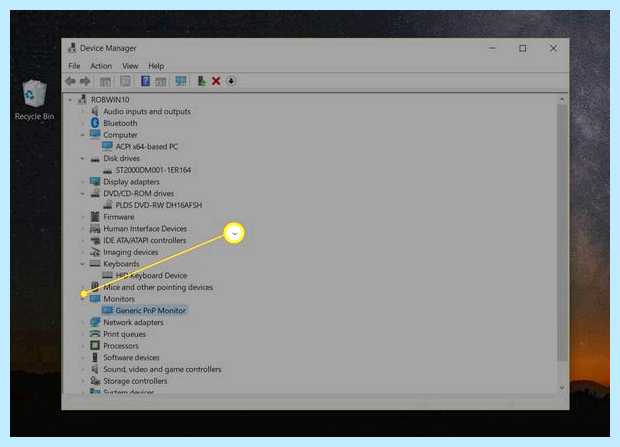The width and height of the screenshot is (620, 447).
Task: Select the ROBWIN10 computer name
Action: coord(110,100)
